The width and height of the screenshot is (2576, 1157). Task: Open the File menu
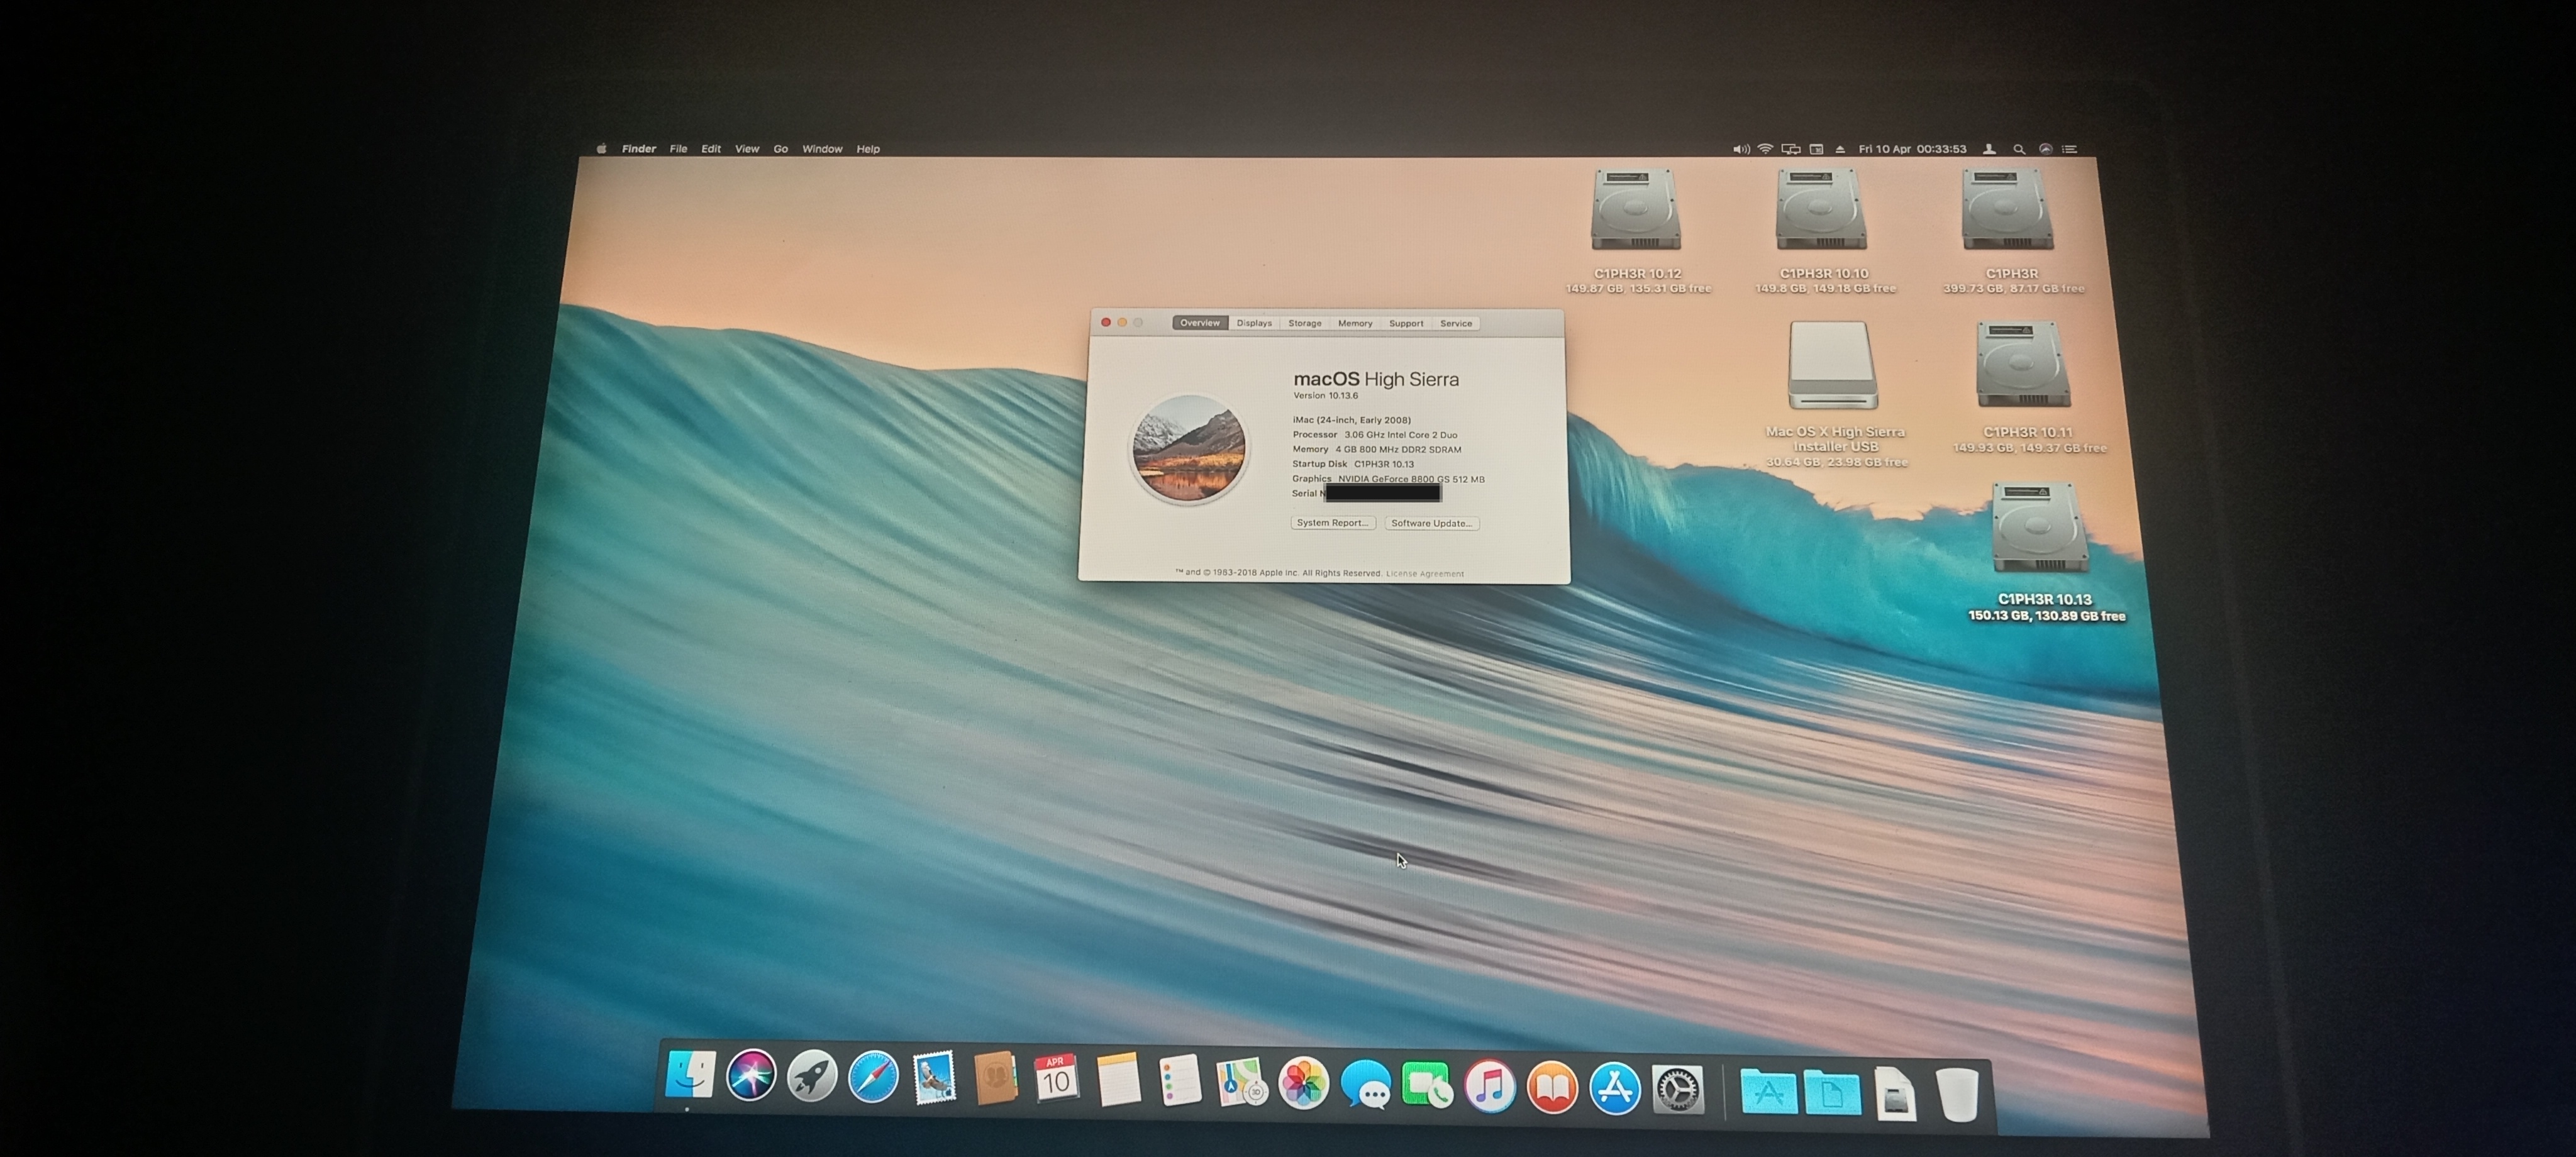pyautogui.click(x=678, y=149)
